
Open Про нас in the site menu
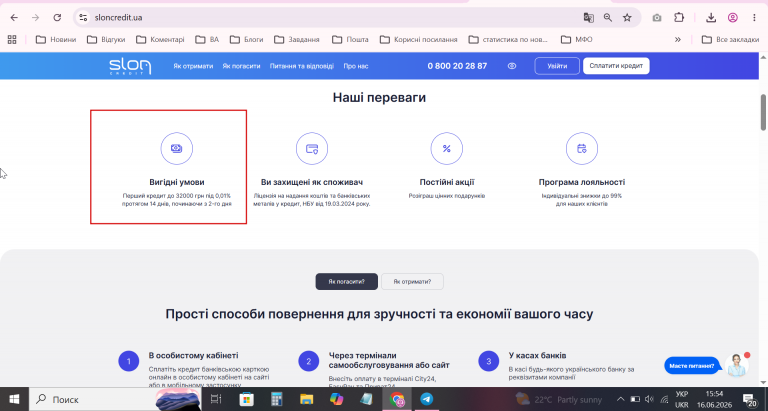pyautogui.click(x=356, y=66)
